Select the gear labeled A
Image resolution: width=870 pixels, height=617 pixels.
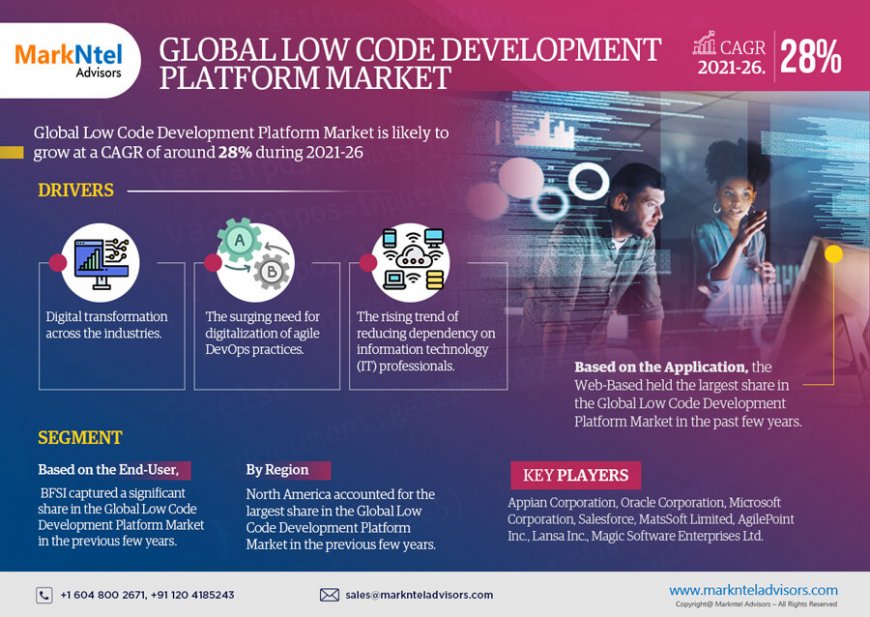(x=239, y=238)
